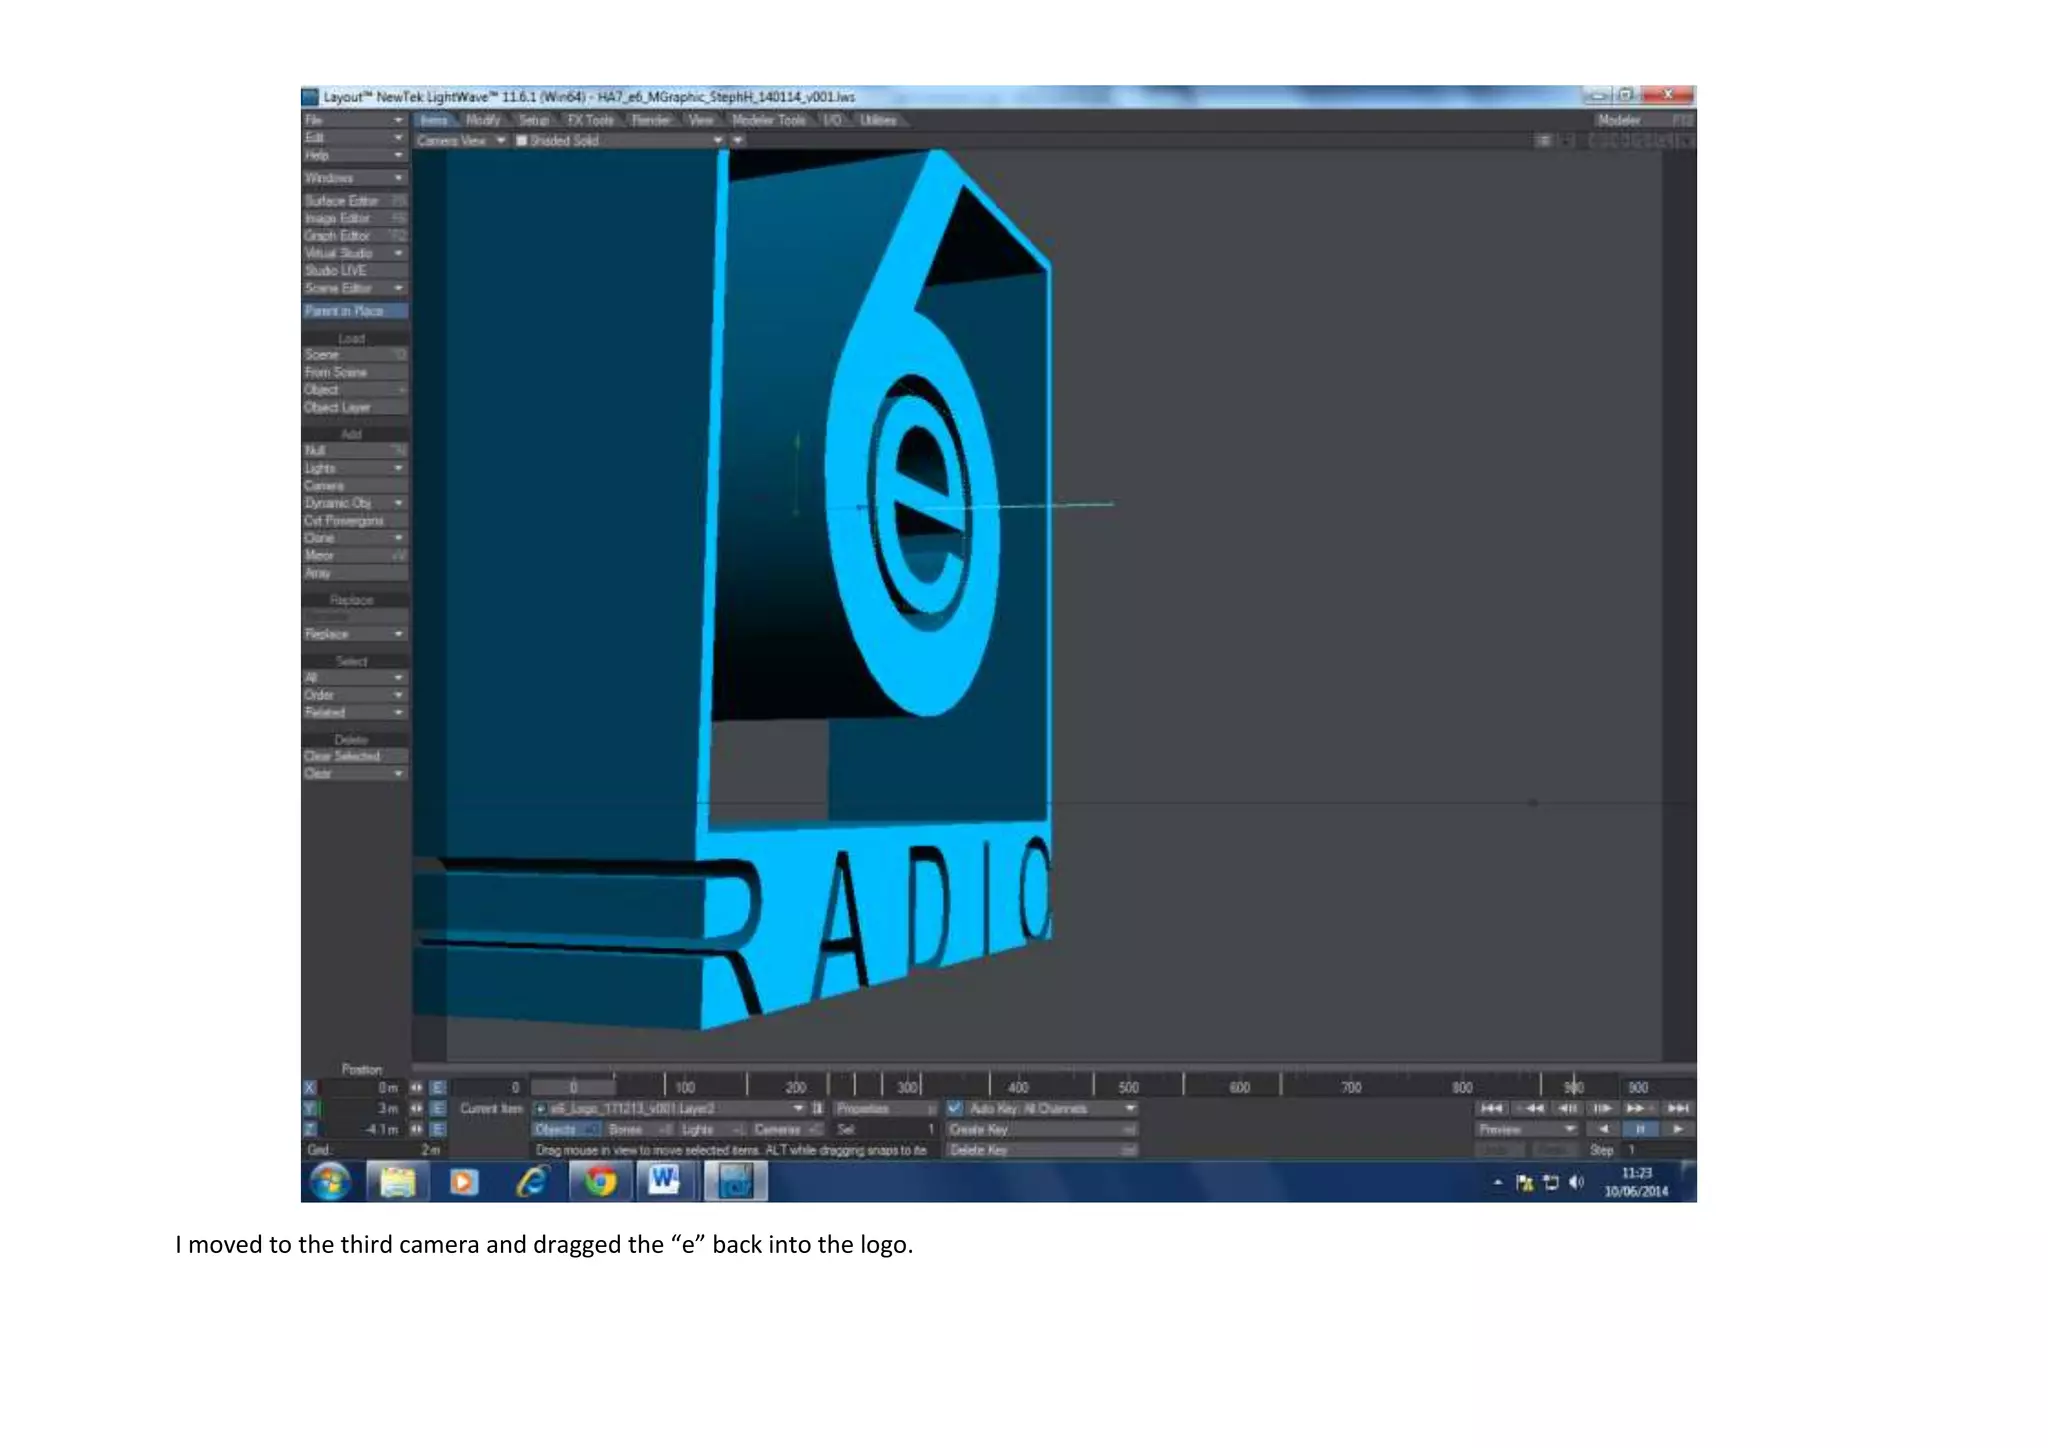Open the Current Item object dropdown
This screenshot has width=2048, height=1448.
[x=669, y=1108]
